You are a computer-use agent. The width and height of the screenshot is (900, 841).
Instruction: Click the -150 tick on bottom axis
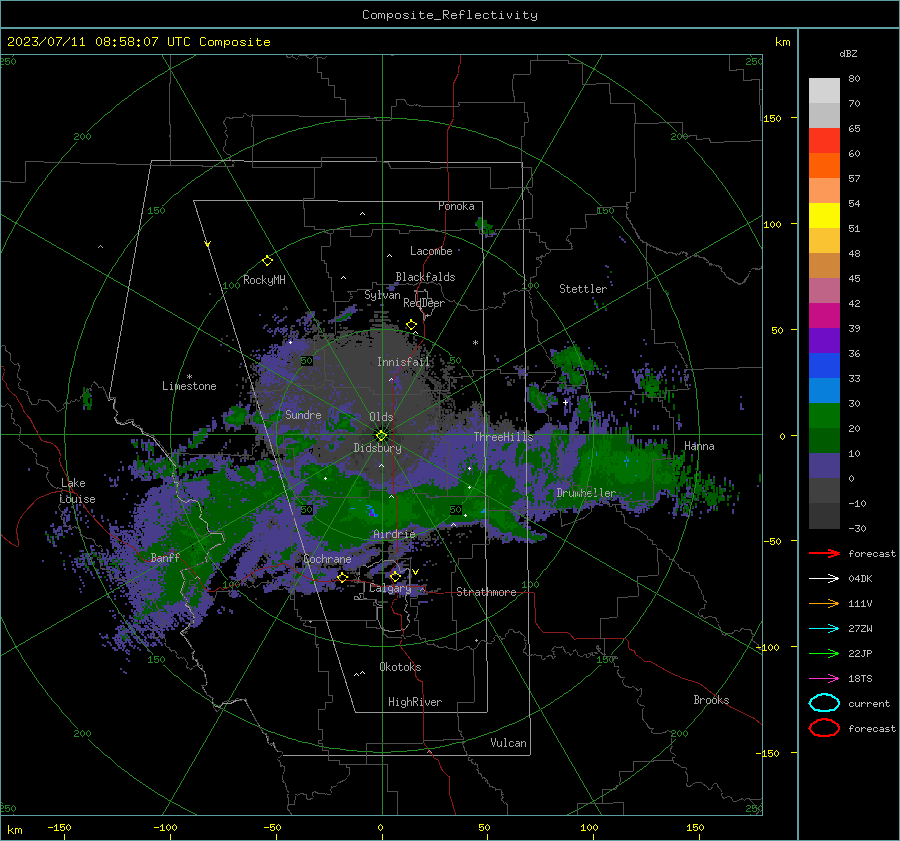click(x=59, y=827)
